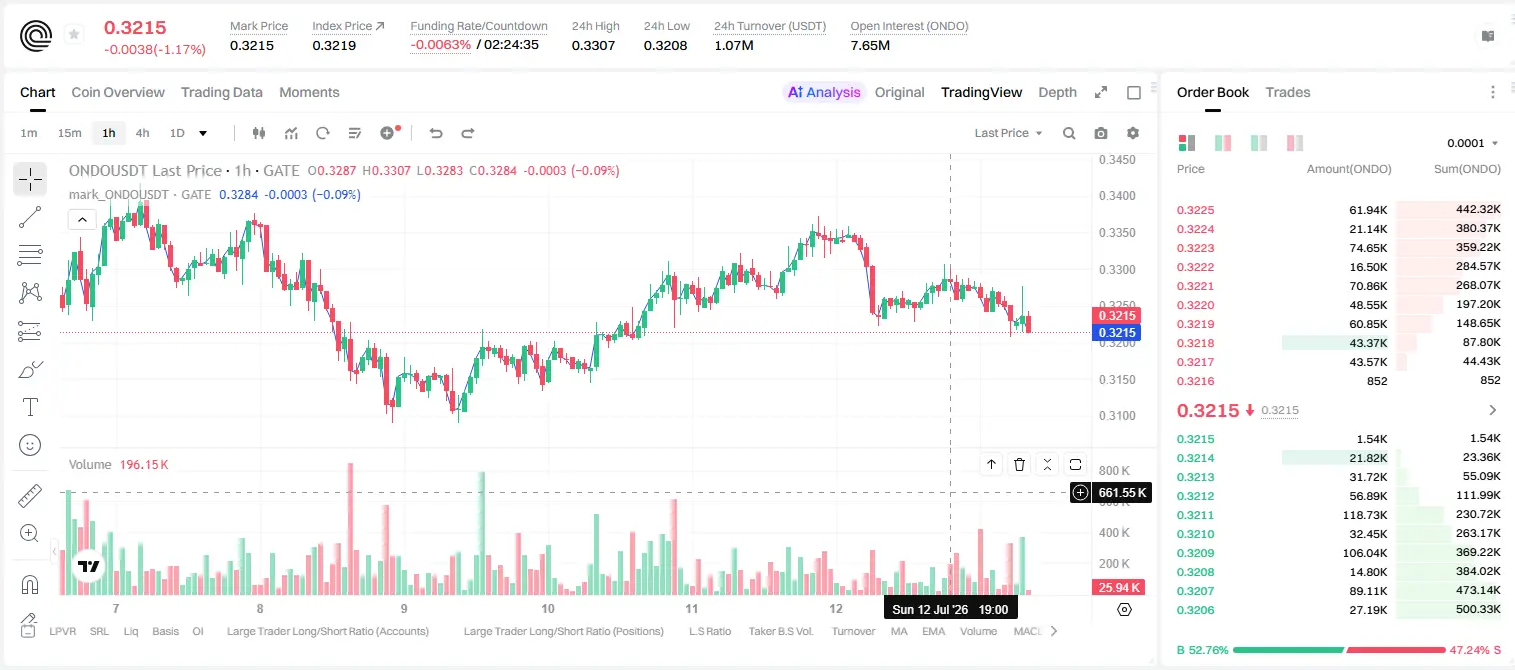Click the undo arrow in chart toolbar
This screenshot has height=670, width=1515.
tap(436, 133)
